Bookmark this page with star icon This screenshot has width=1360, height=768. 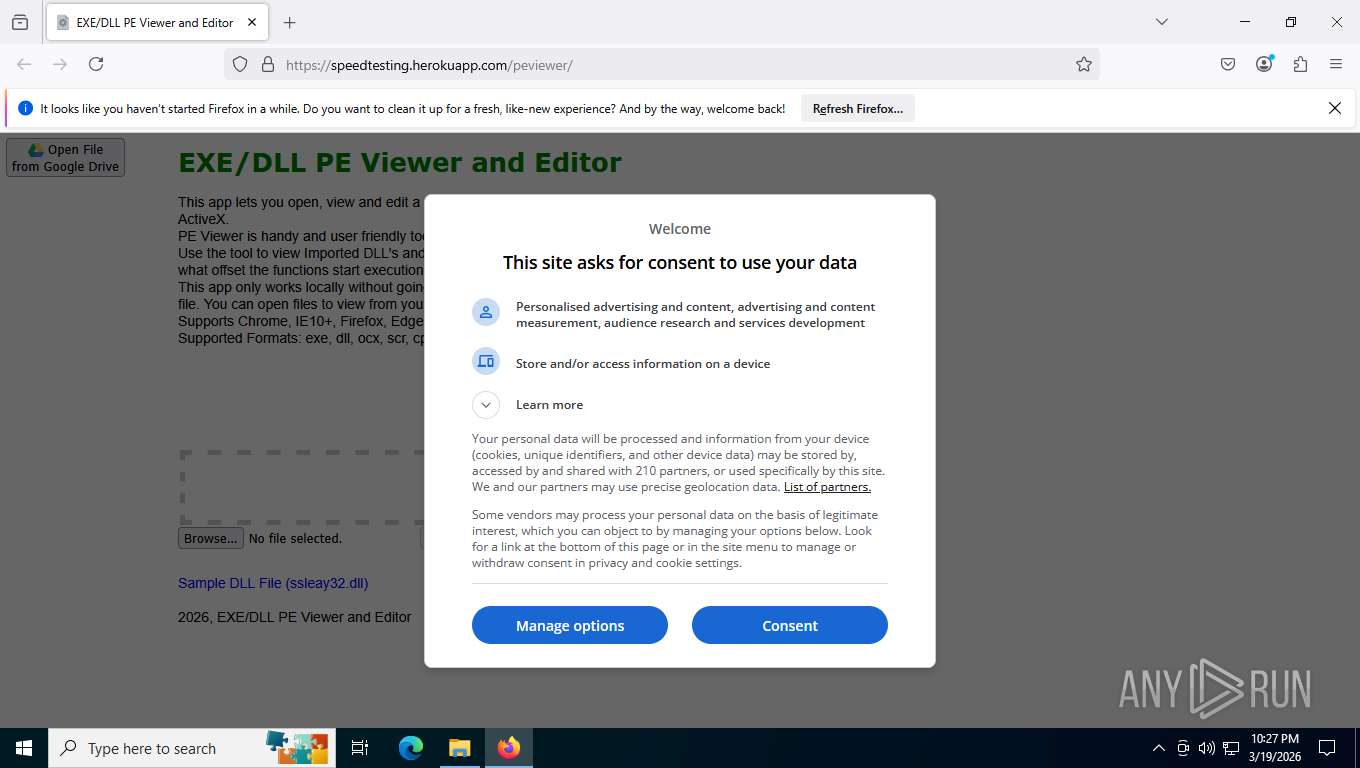click(1084, 64)
